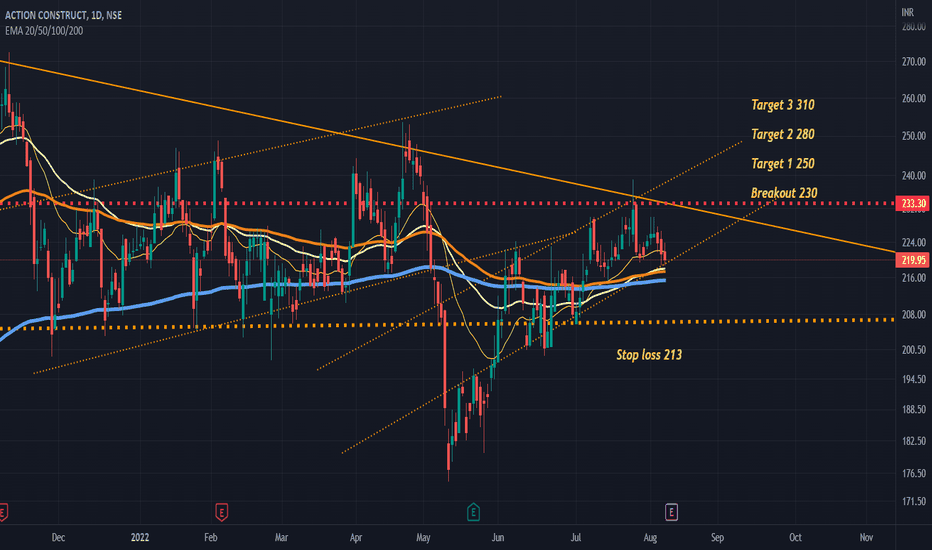Image resolution: width=932 pixels, height=550 pixels.
Task: Click the 216.00 price scale value
Action: (914, 278)
